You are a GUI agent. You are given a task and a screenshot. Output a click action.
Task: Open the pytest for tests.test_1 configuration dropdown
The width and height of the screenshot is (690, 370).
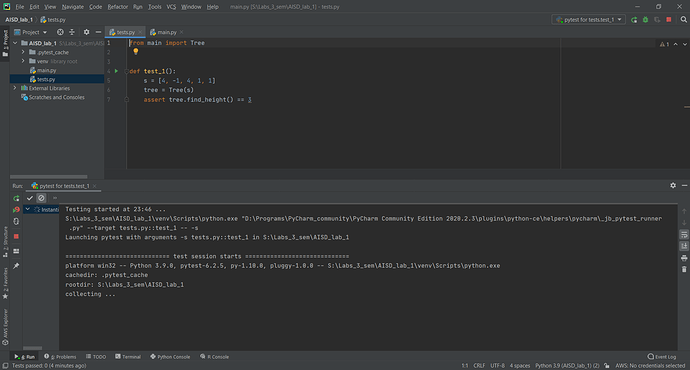(588, 20)
